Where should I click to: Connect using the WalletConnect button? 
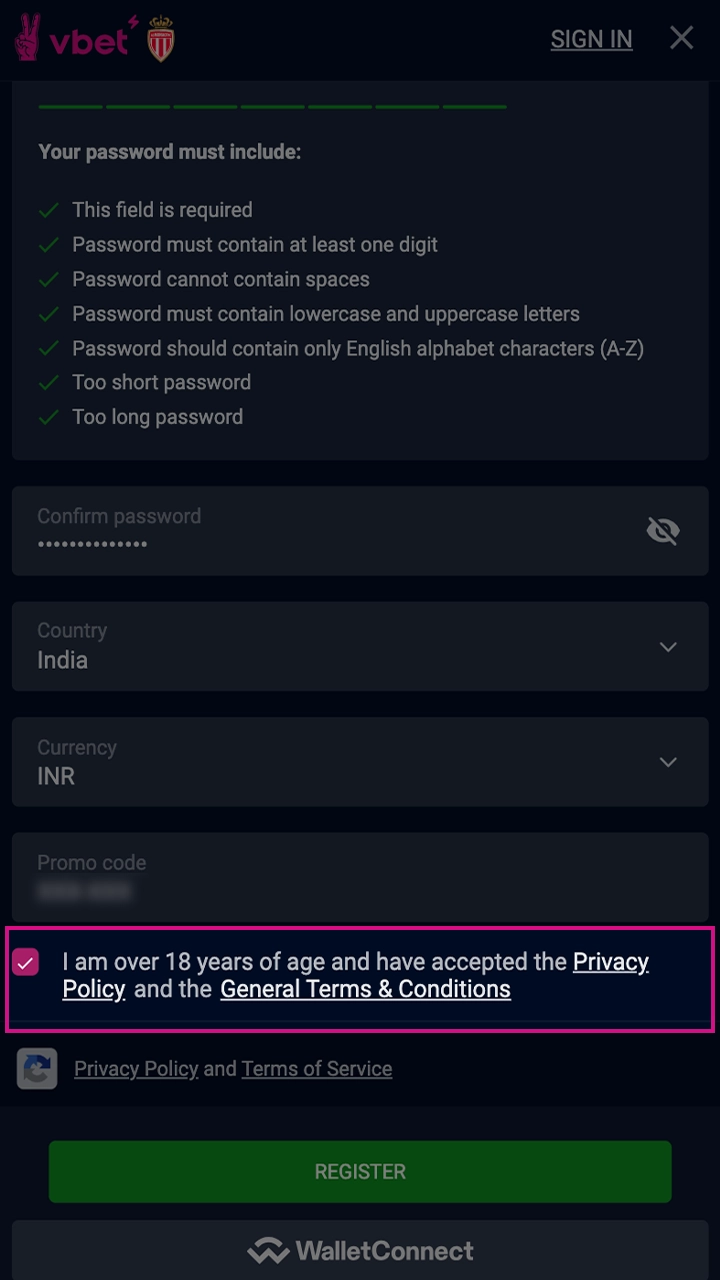(360, 1250)
